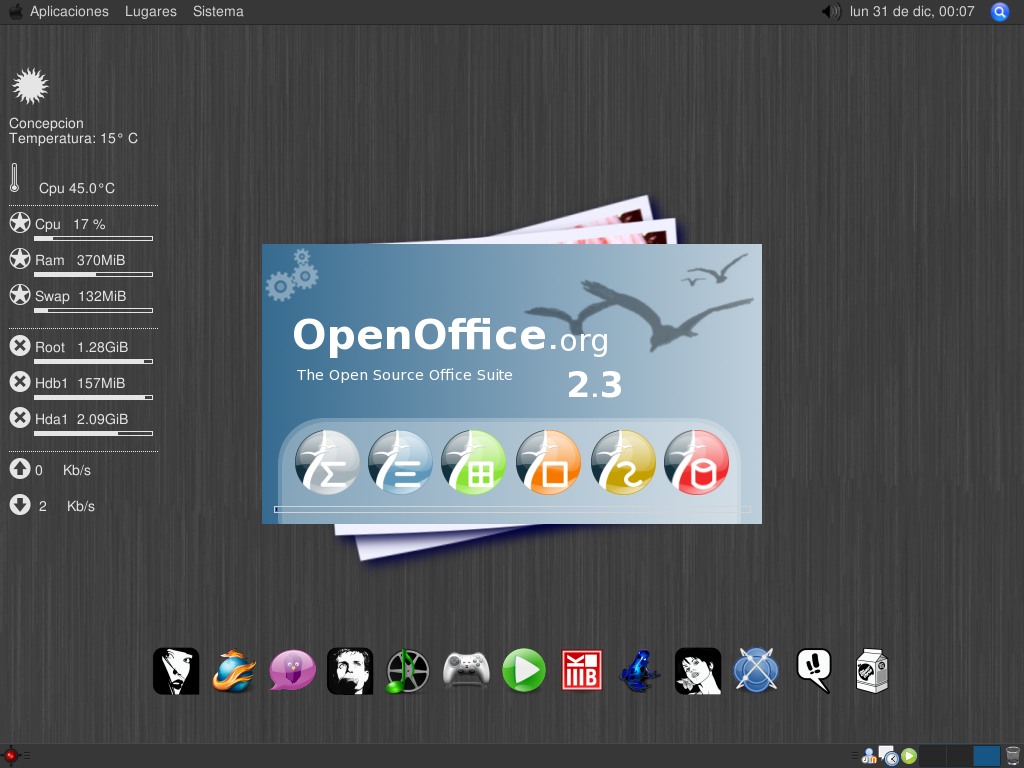Click the Root disk usage bar
The image size is (1024, 768).
pos(93,361)
